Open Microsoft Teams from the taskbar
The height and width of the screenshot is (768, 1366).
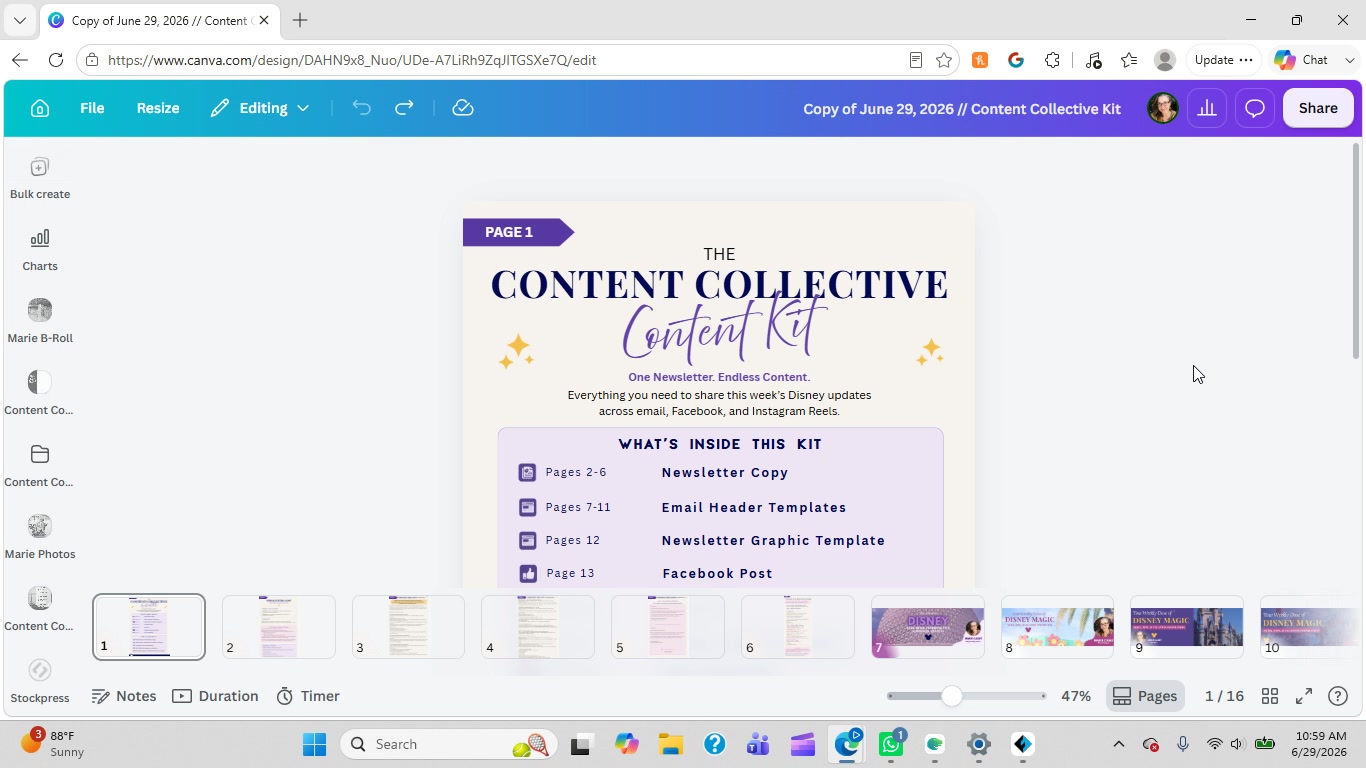coord(758,744)
